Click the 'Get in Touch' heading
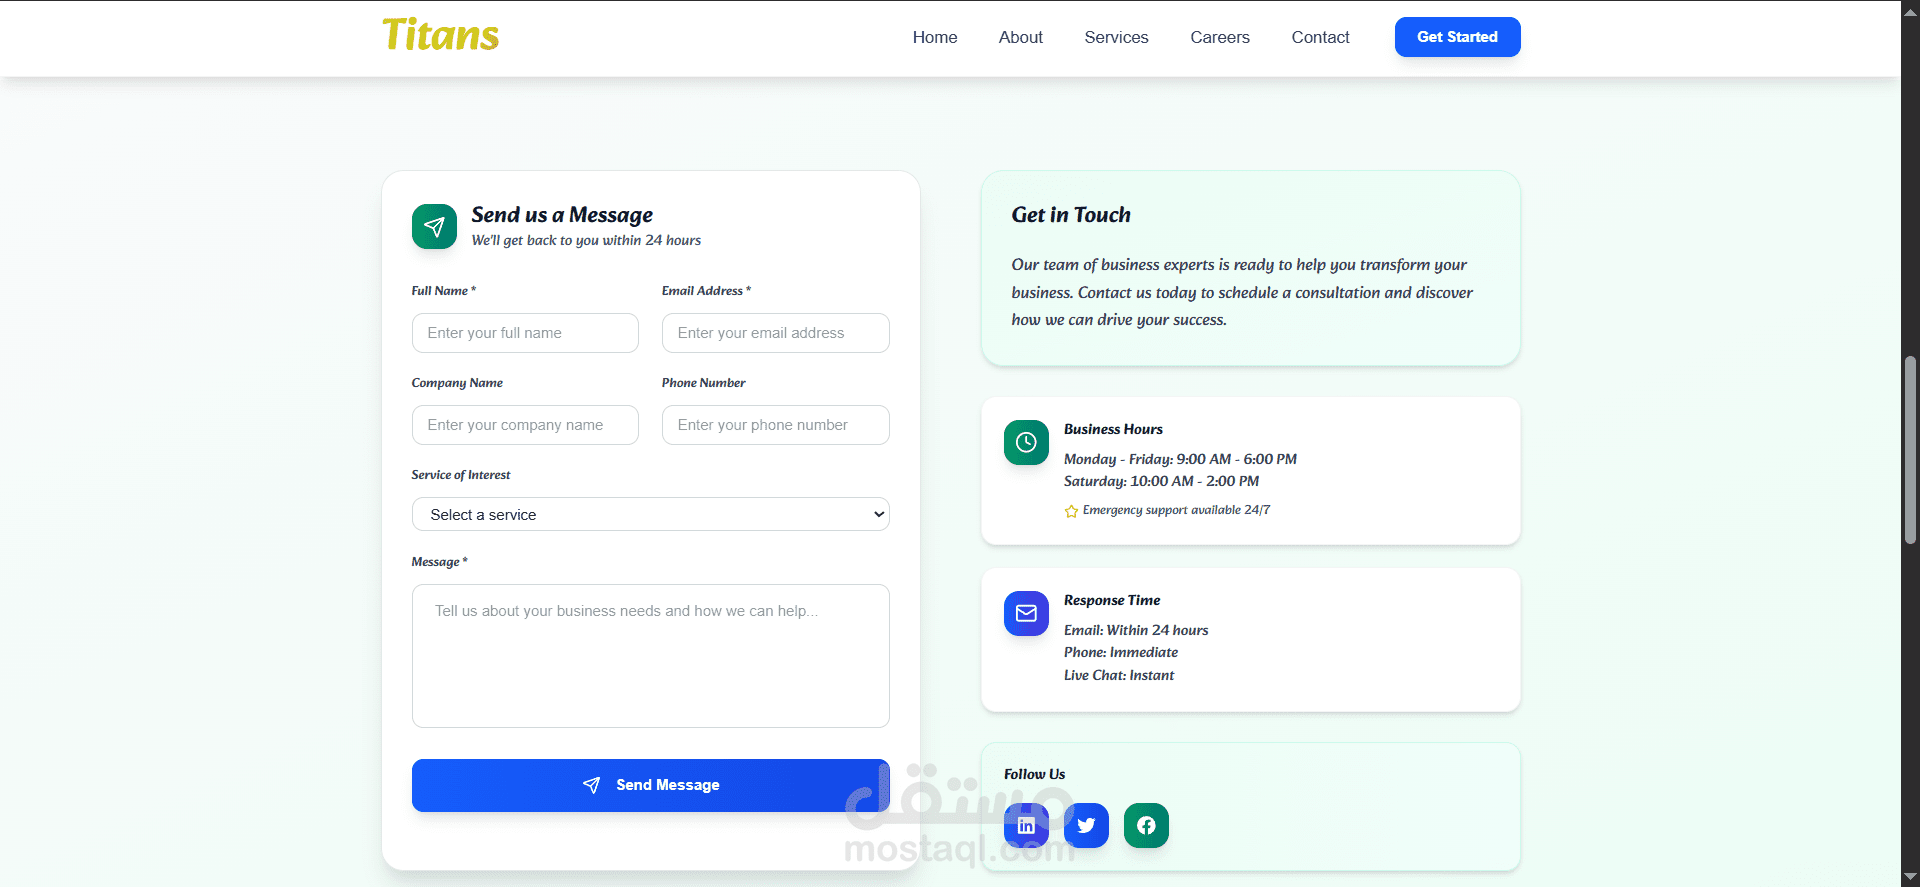Screen dimensions: 1920x887 tap(1071, 215)
